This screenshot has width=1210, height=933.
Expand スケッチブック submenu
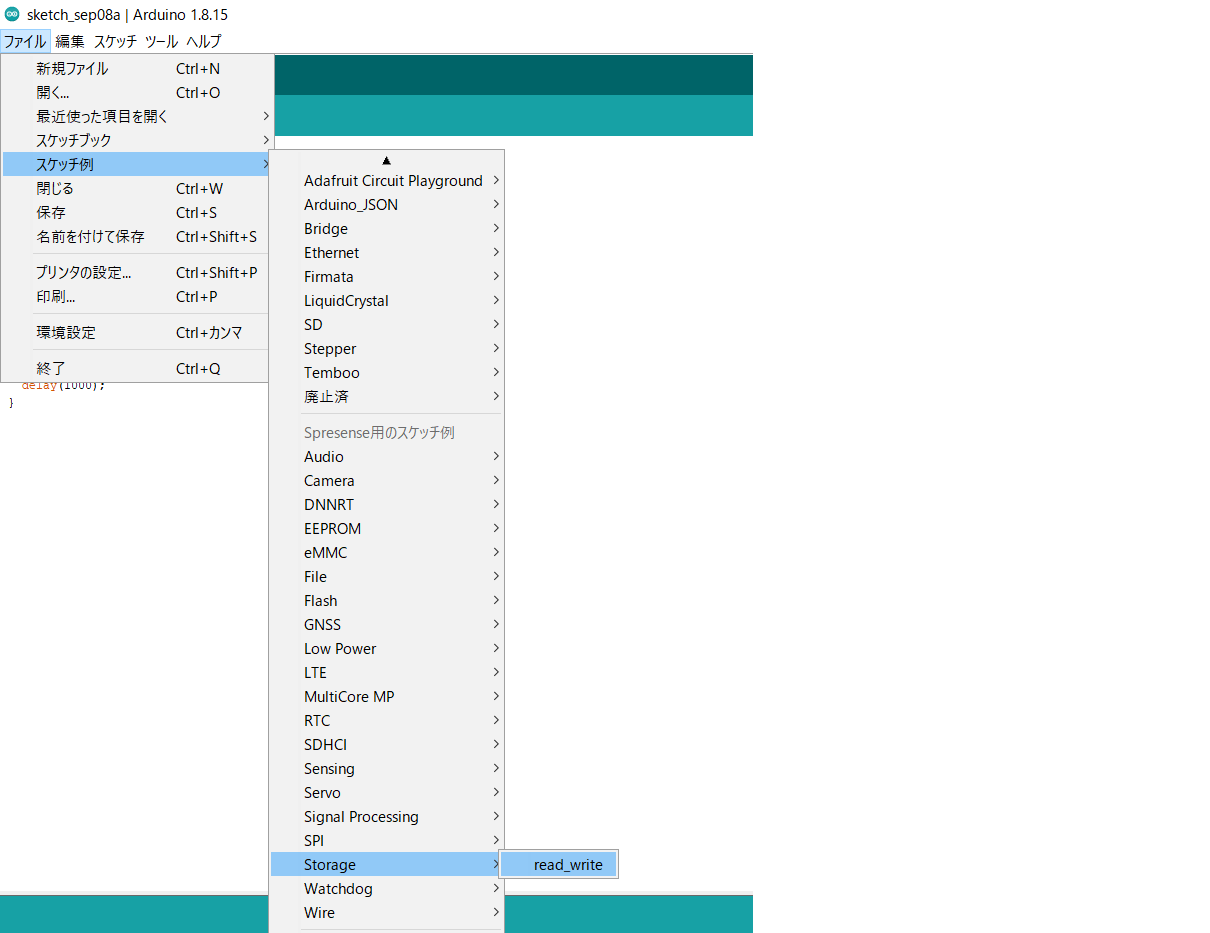137,141
